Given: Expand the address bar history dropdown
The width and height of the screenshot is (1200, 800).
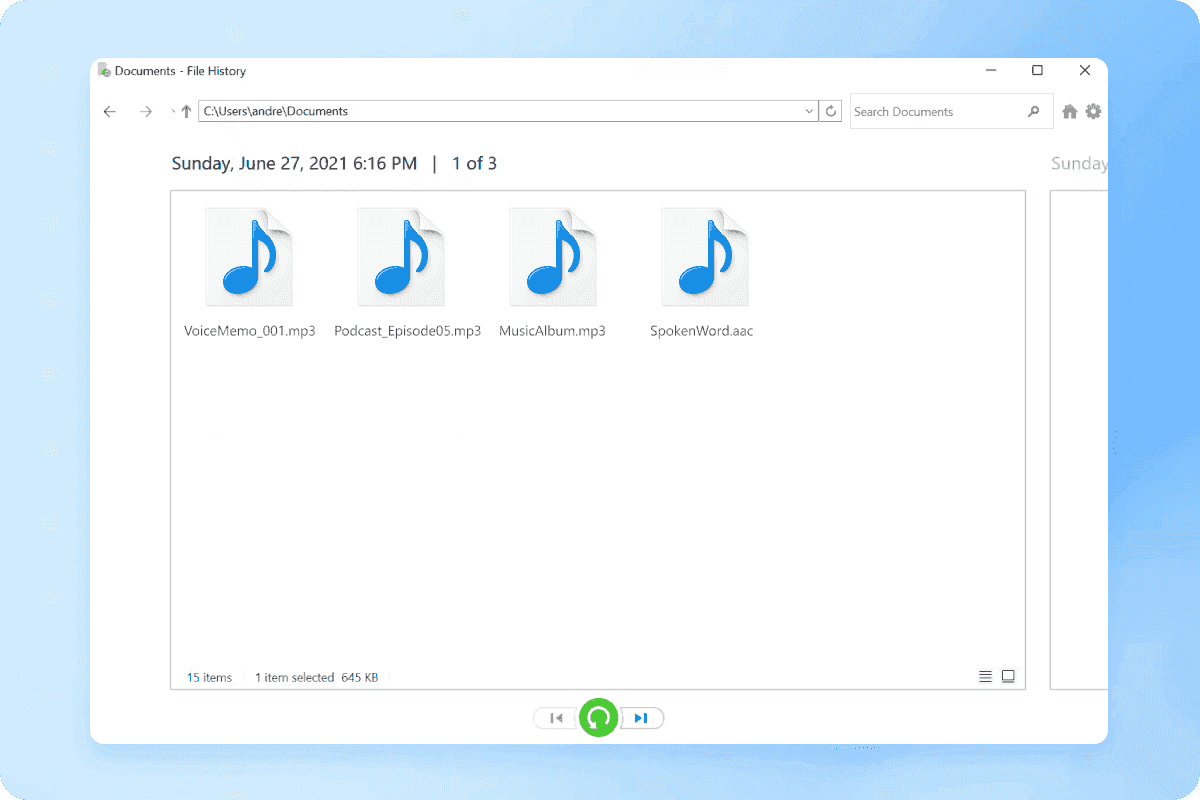Looking at the screenshot, I should [810, 112].
